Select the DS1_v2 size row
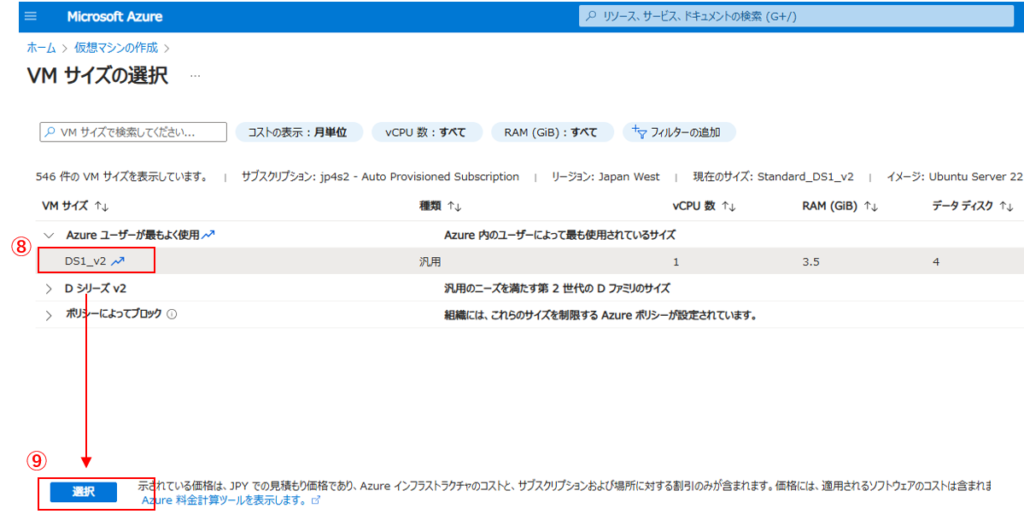Viewport: 1024px width, 520px height. (529, 261)
